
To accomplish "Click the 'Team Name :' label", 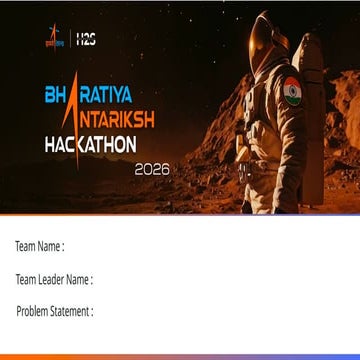I will click(x=40, y=247).
